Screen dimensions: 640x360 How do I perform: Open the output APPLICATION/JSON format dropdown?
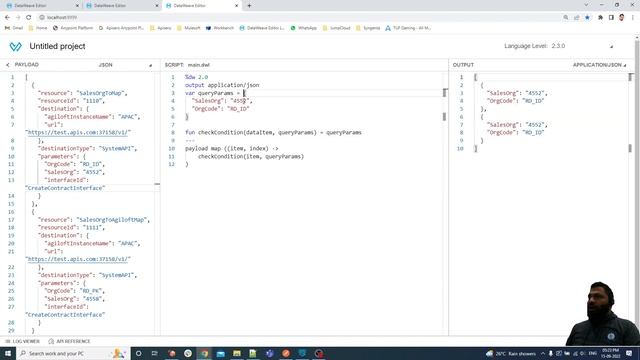[x=599, y=65]
